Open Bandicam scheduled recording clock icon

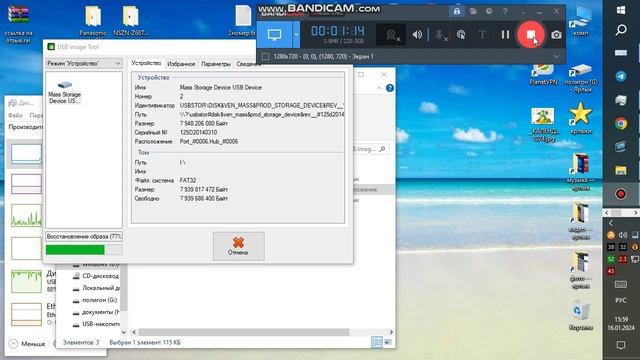pyautogui.click(x=489, y=11)
